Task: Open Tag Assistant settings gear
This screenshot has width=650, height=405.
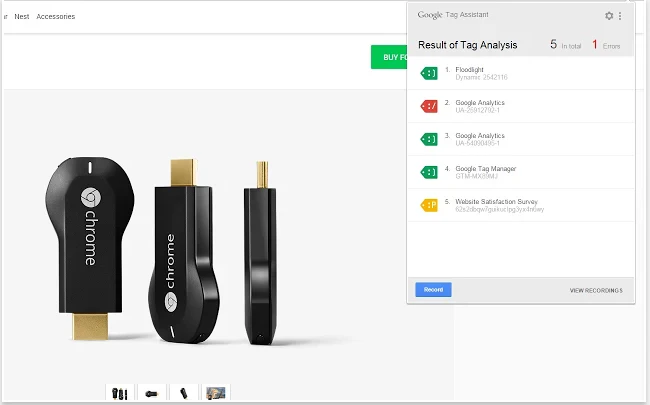Action: click(609, 16)
